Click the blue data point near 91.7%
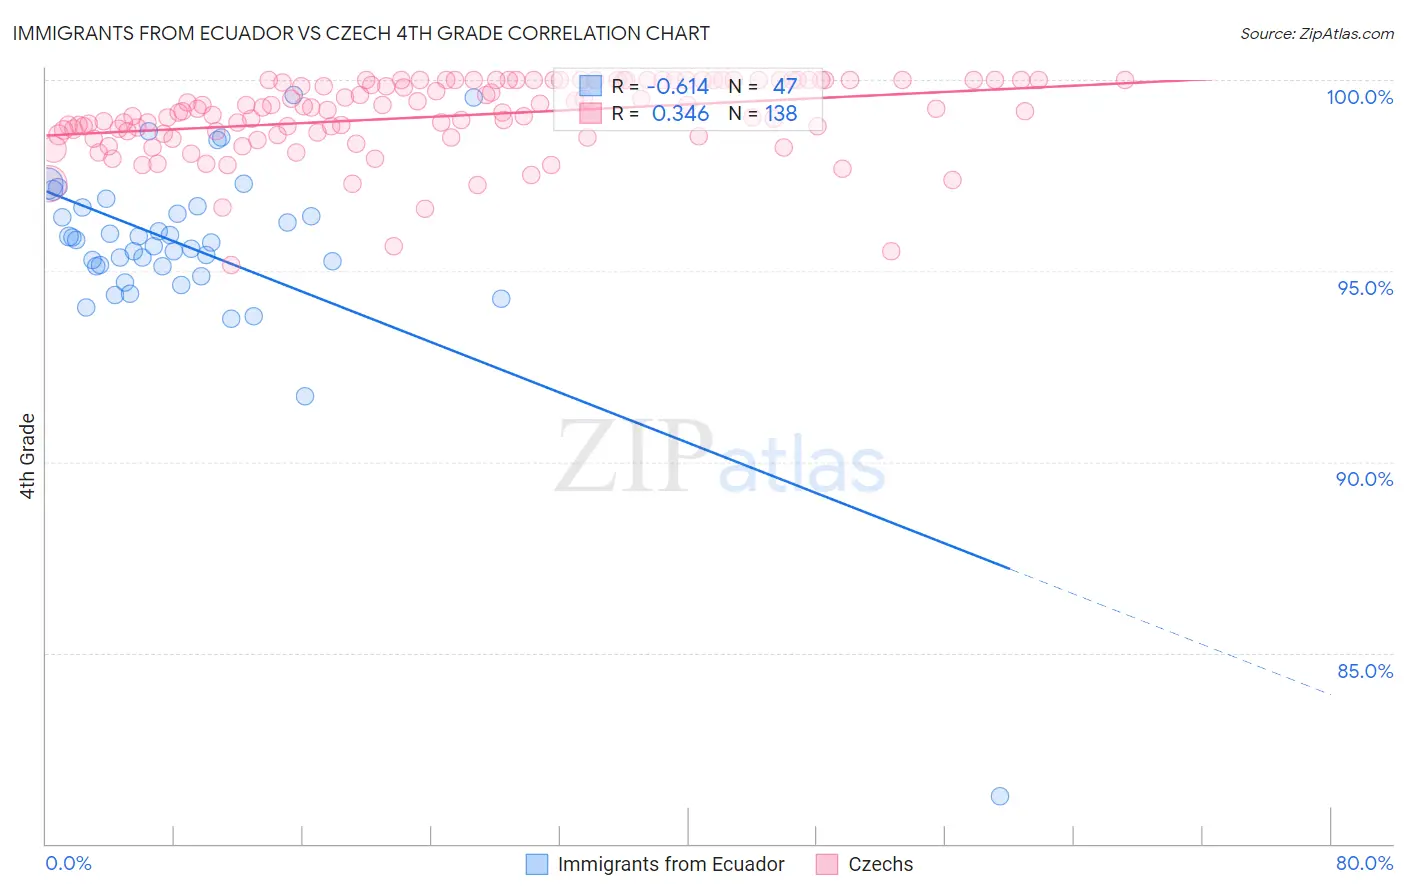 pyautogui.click(x=305, y=396)
